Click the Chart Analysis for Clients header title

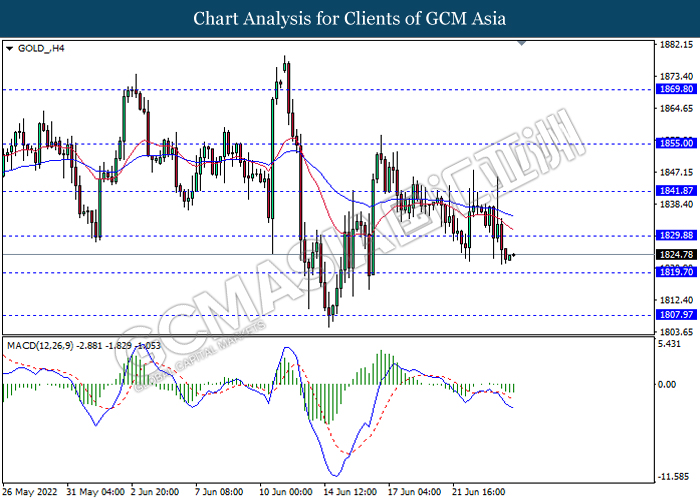tap(350, 18)
